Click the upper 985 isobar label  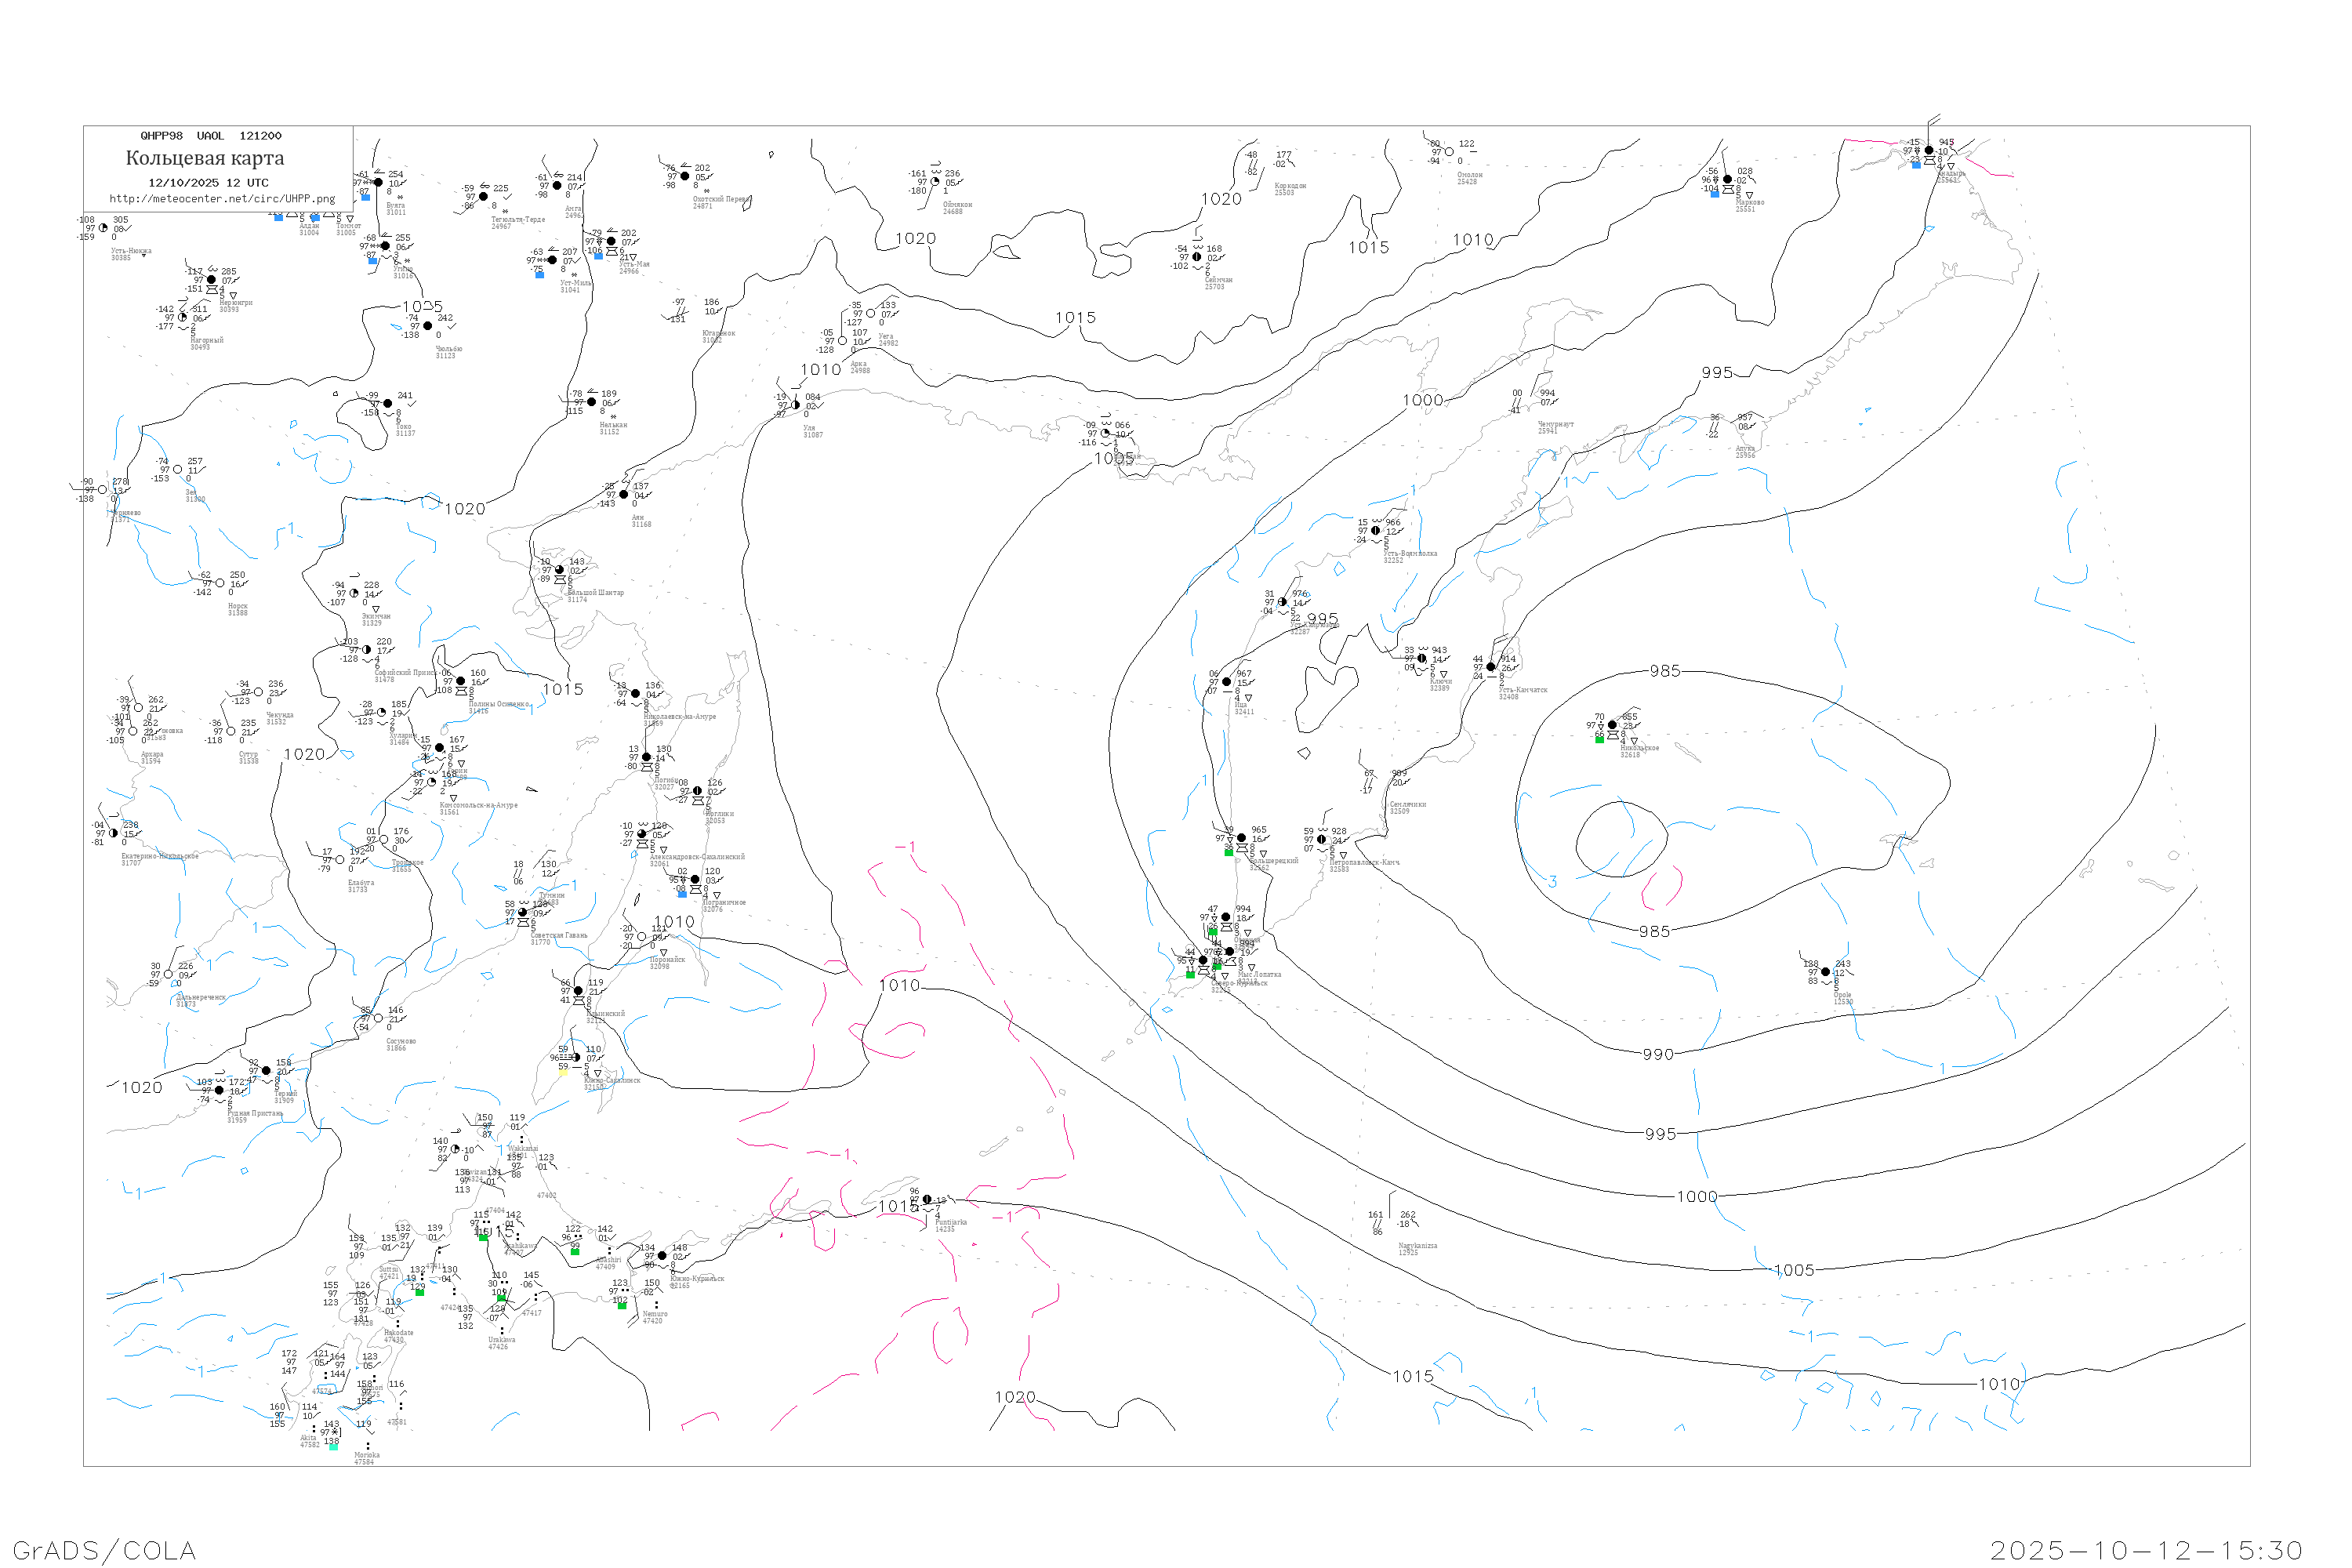pos(1665,671)
